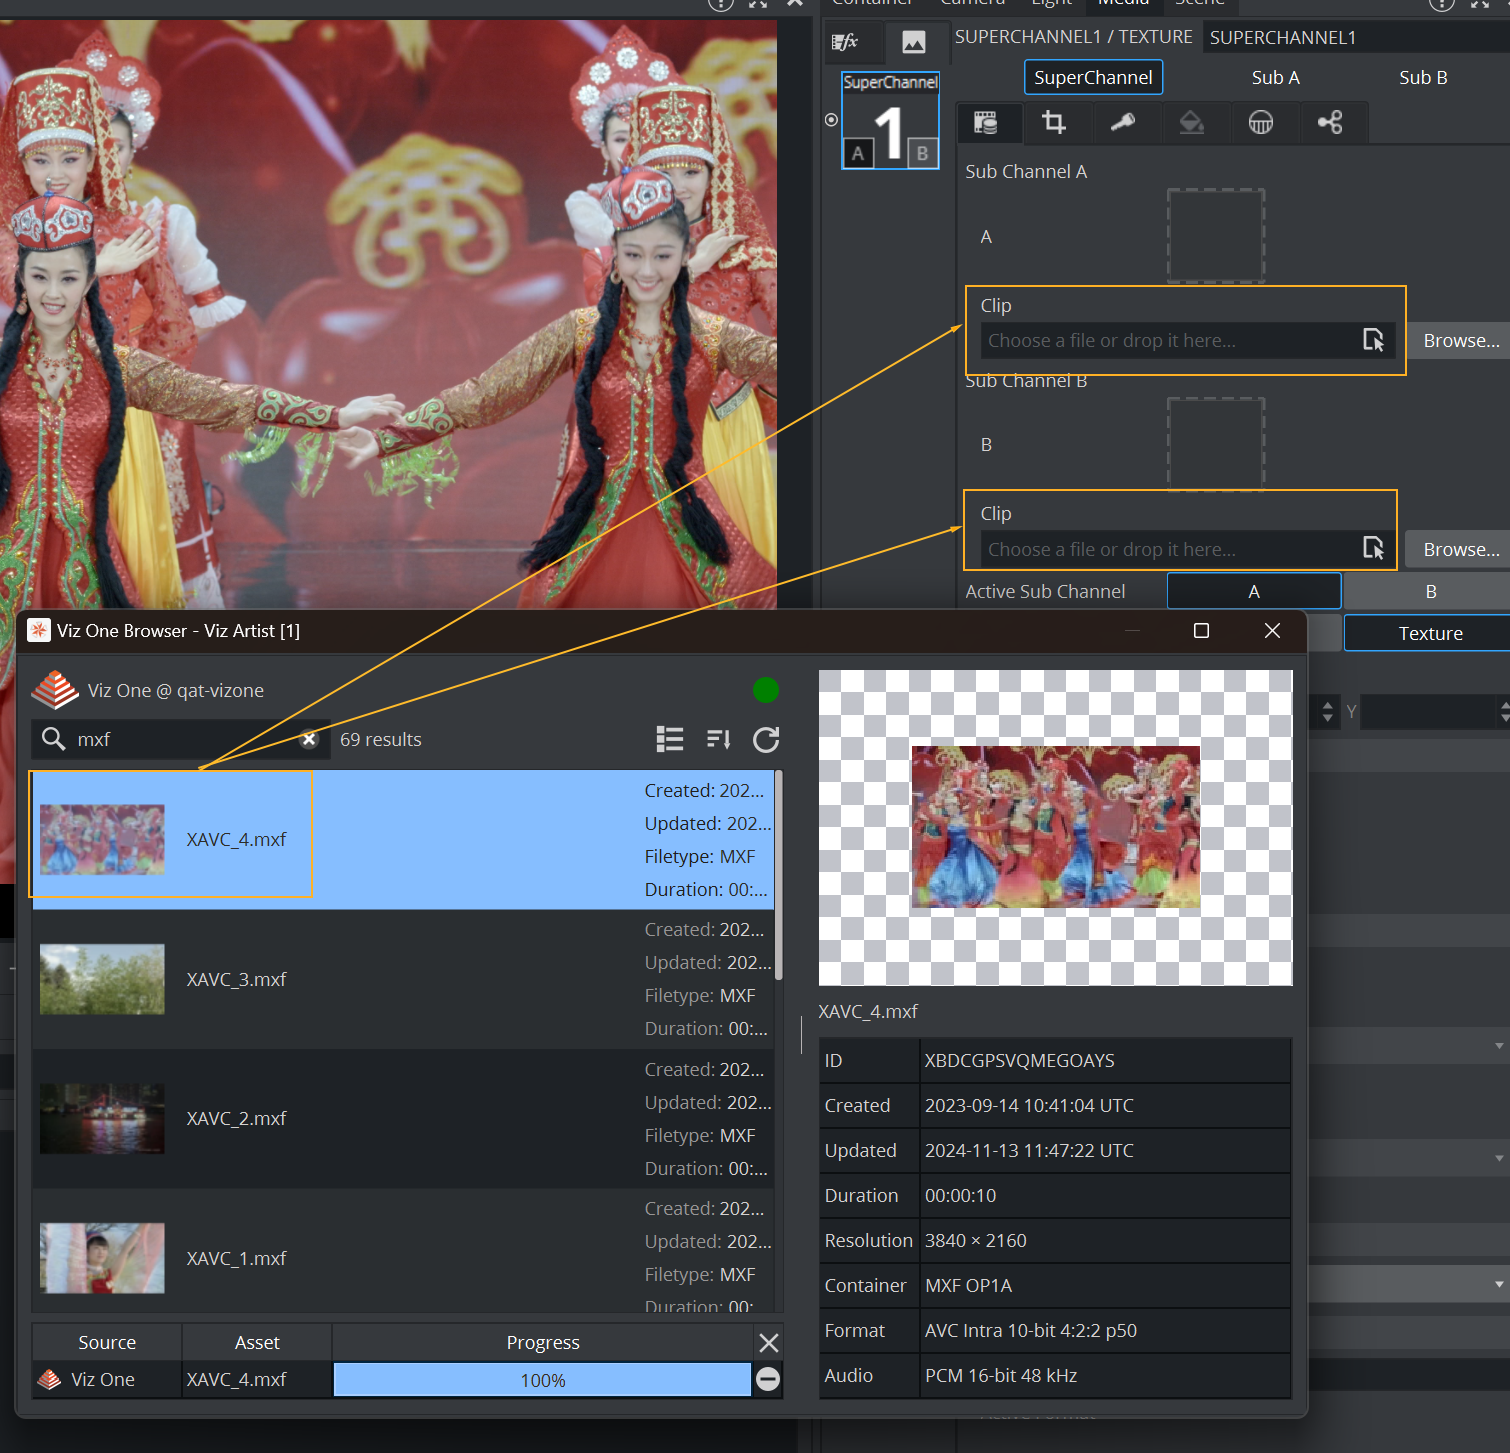Open the effects (fx) panel icon

coord(845,42)
